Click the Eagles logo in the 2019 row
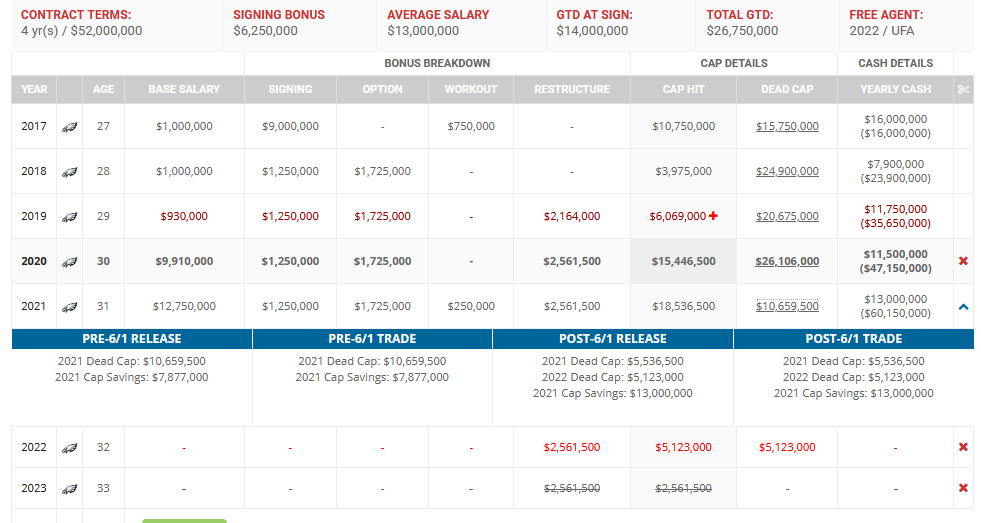The width and height of the screenshot is (981, 523). pos(70,217)
